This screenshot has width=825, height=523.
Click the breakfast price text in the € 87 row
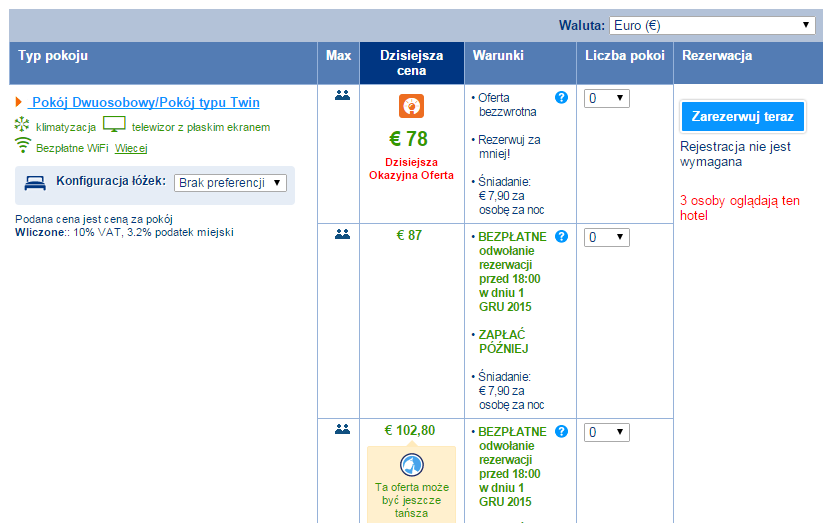tap(511, 391)
